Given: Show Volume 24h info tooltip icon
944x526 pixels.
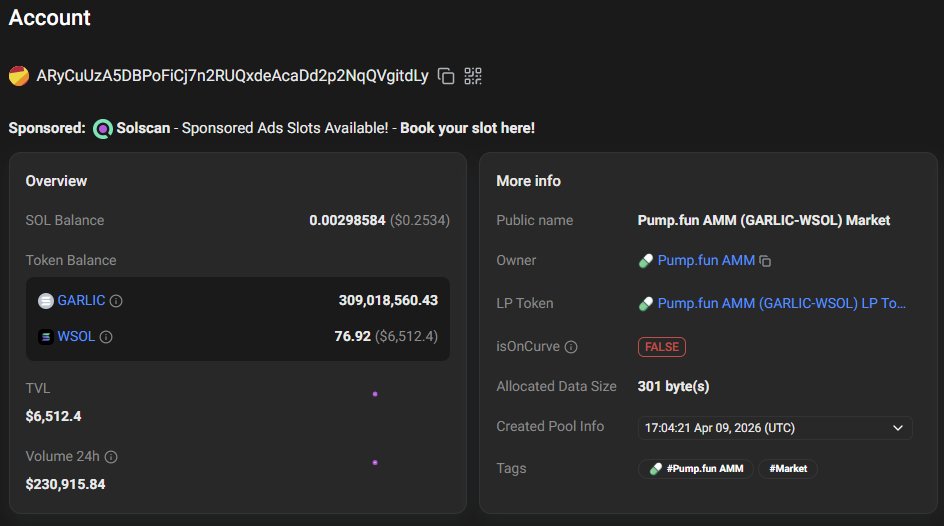Looking at the screenshot, I should (111, 457).
